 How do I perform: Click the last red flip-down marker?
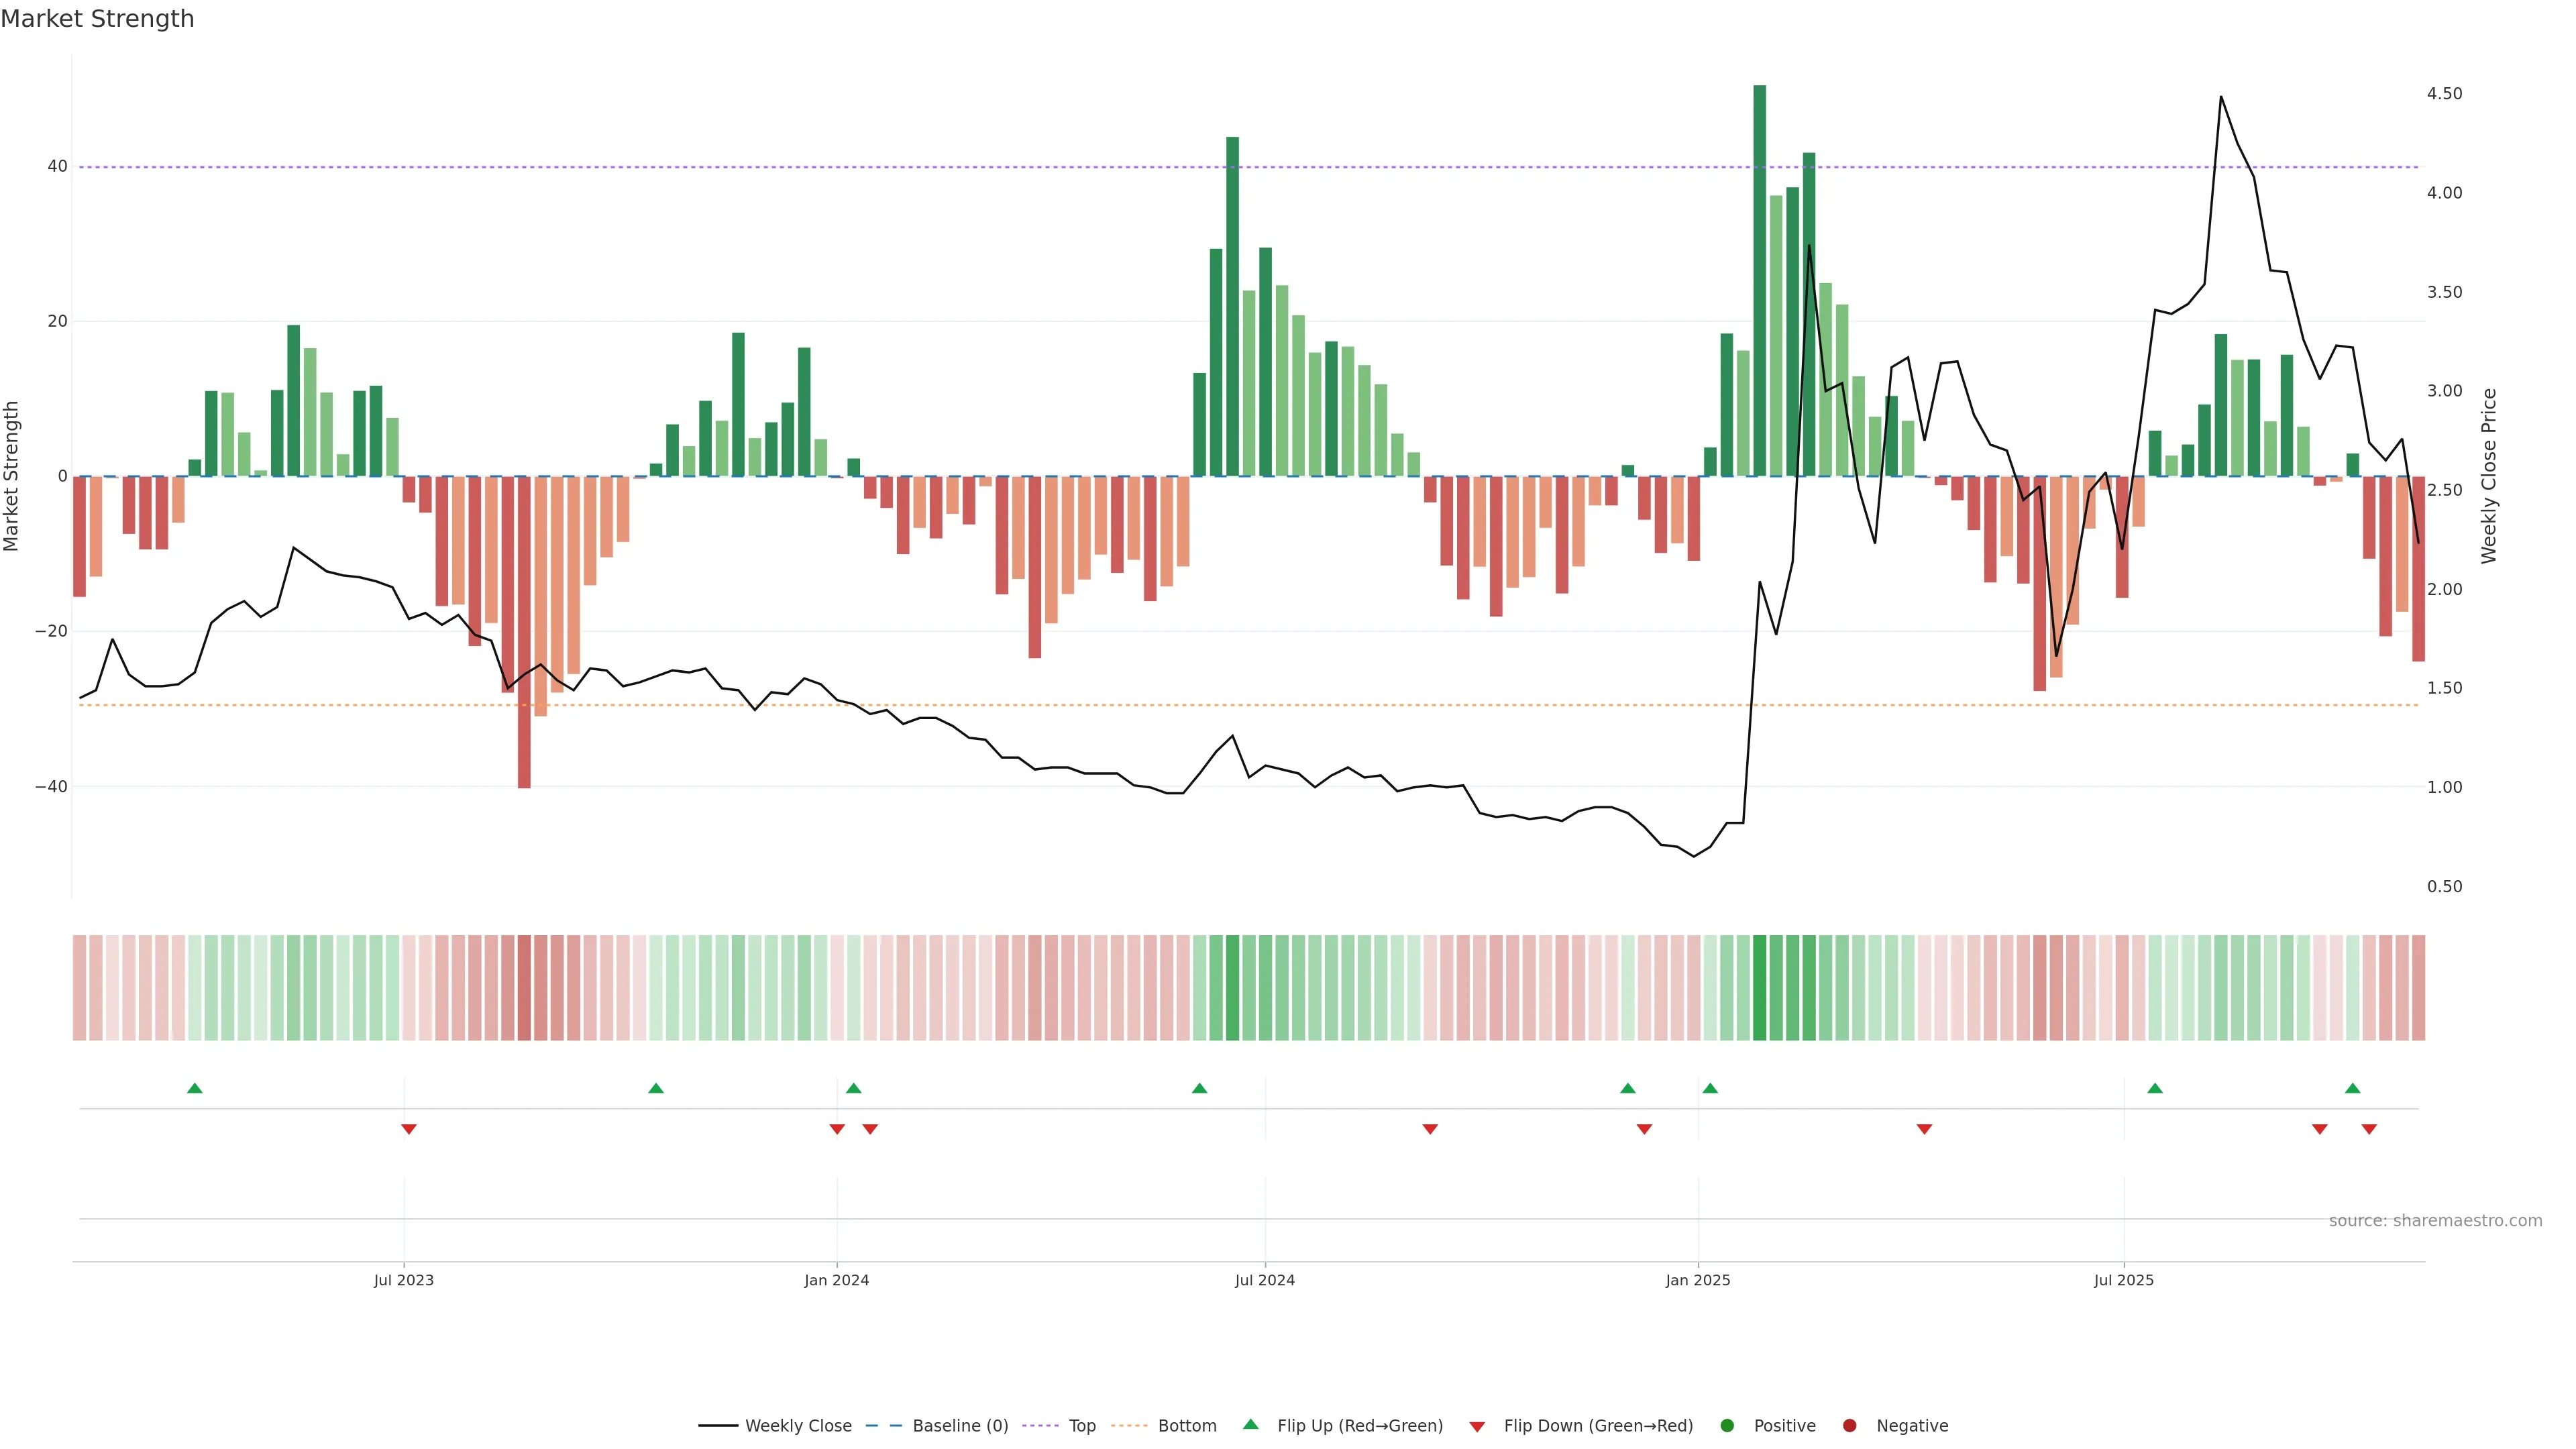2369,1129
